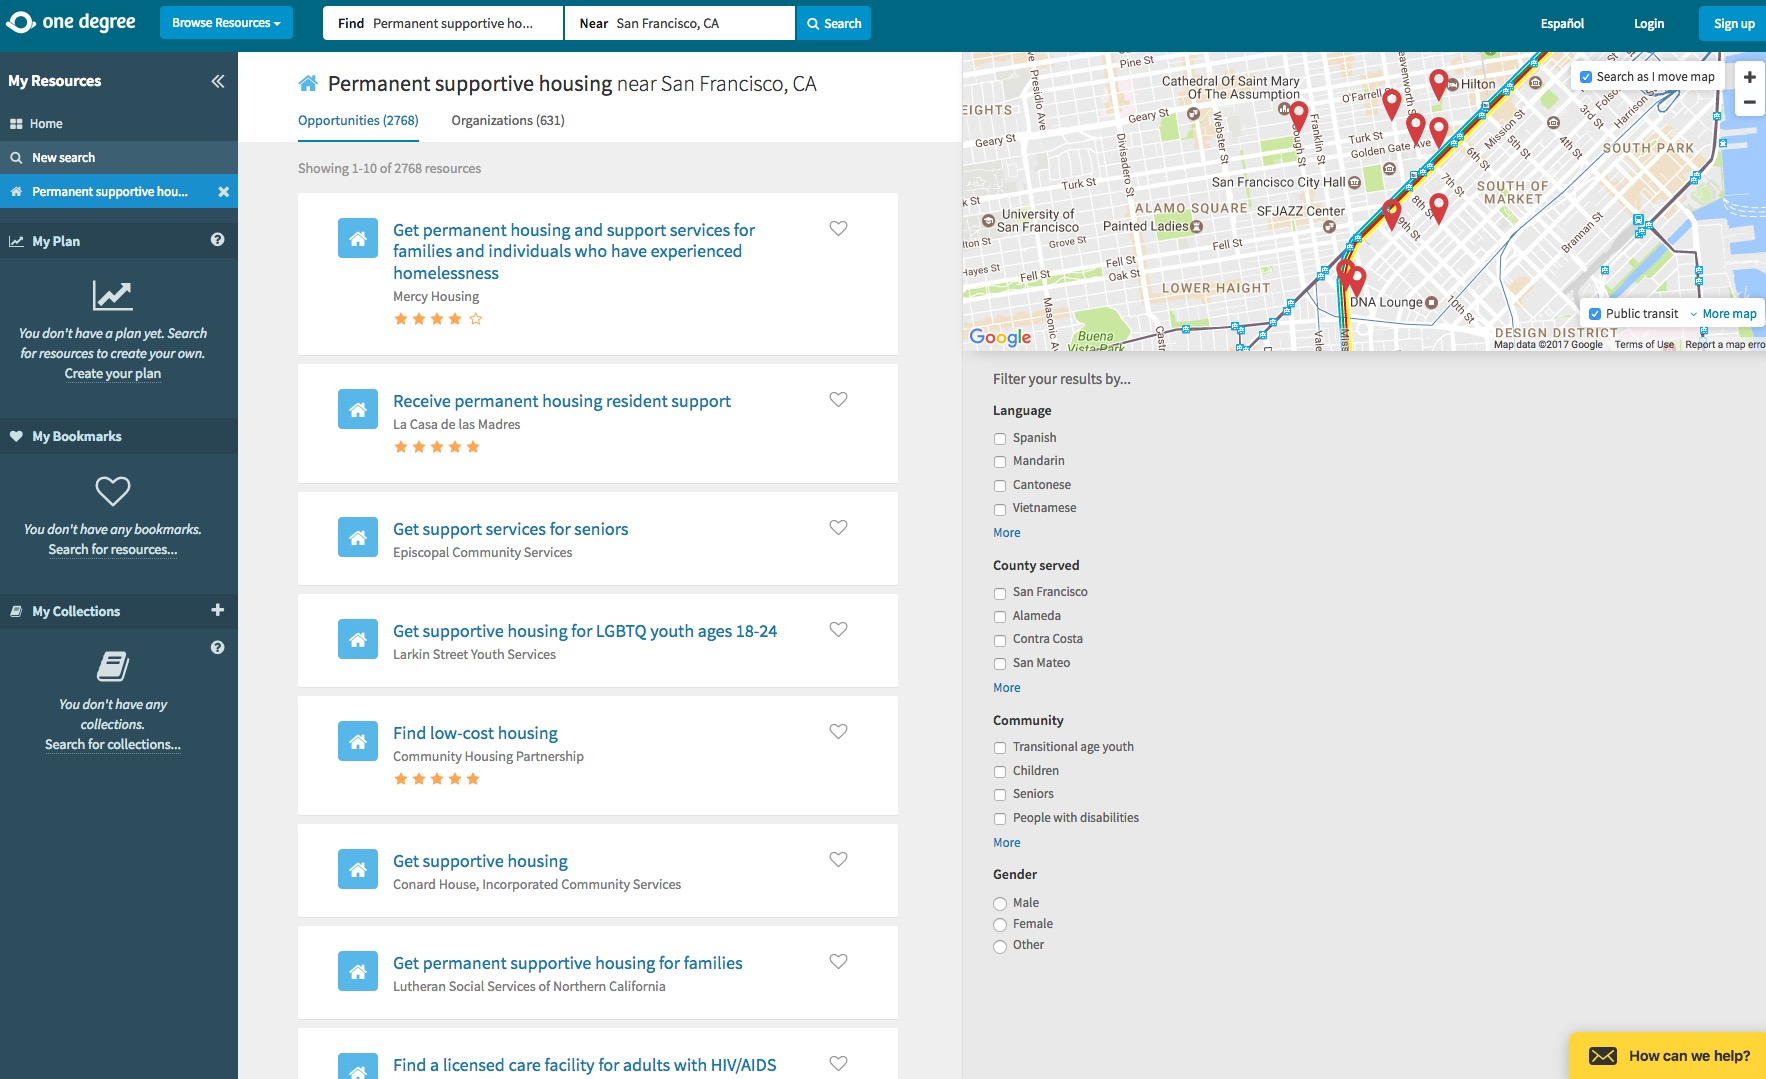Screen dimensions: 1766x1079
Task: Bookmark the Conard House resource
Action: pyautogui.click(x=838, y=859)
